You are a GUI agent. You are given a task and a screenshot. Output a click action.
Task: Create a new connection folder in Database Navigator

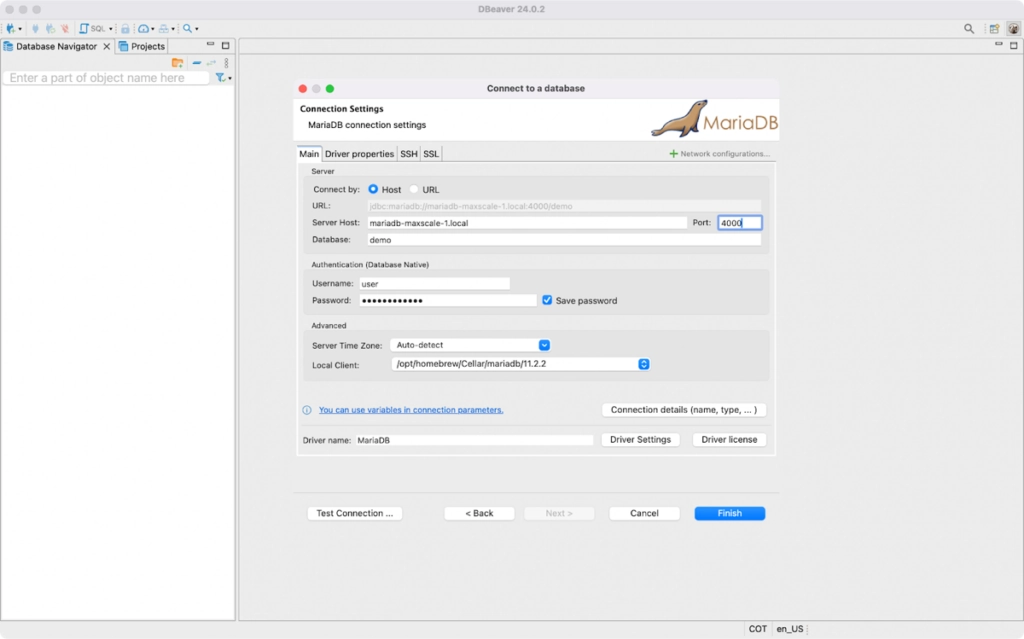click(x=178, y=62)
